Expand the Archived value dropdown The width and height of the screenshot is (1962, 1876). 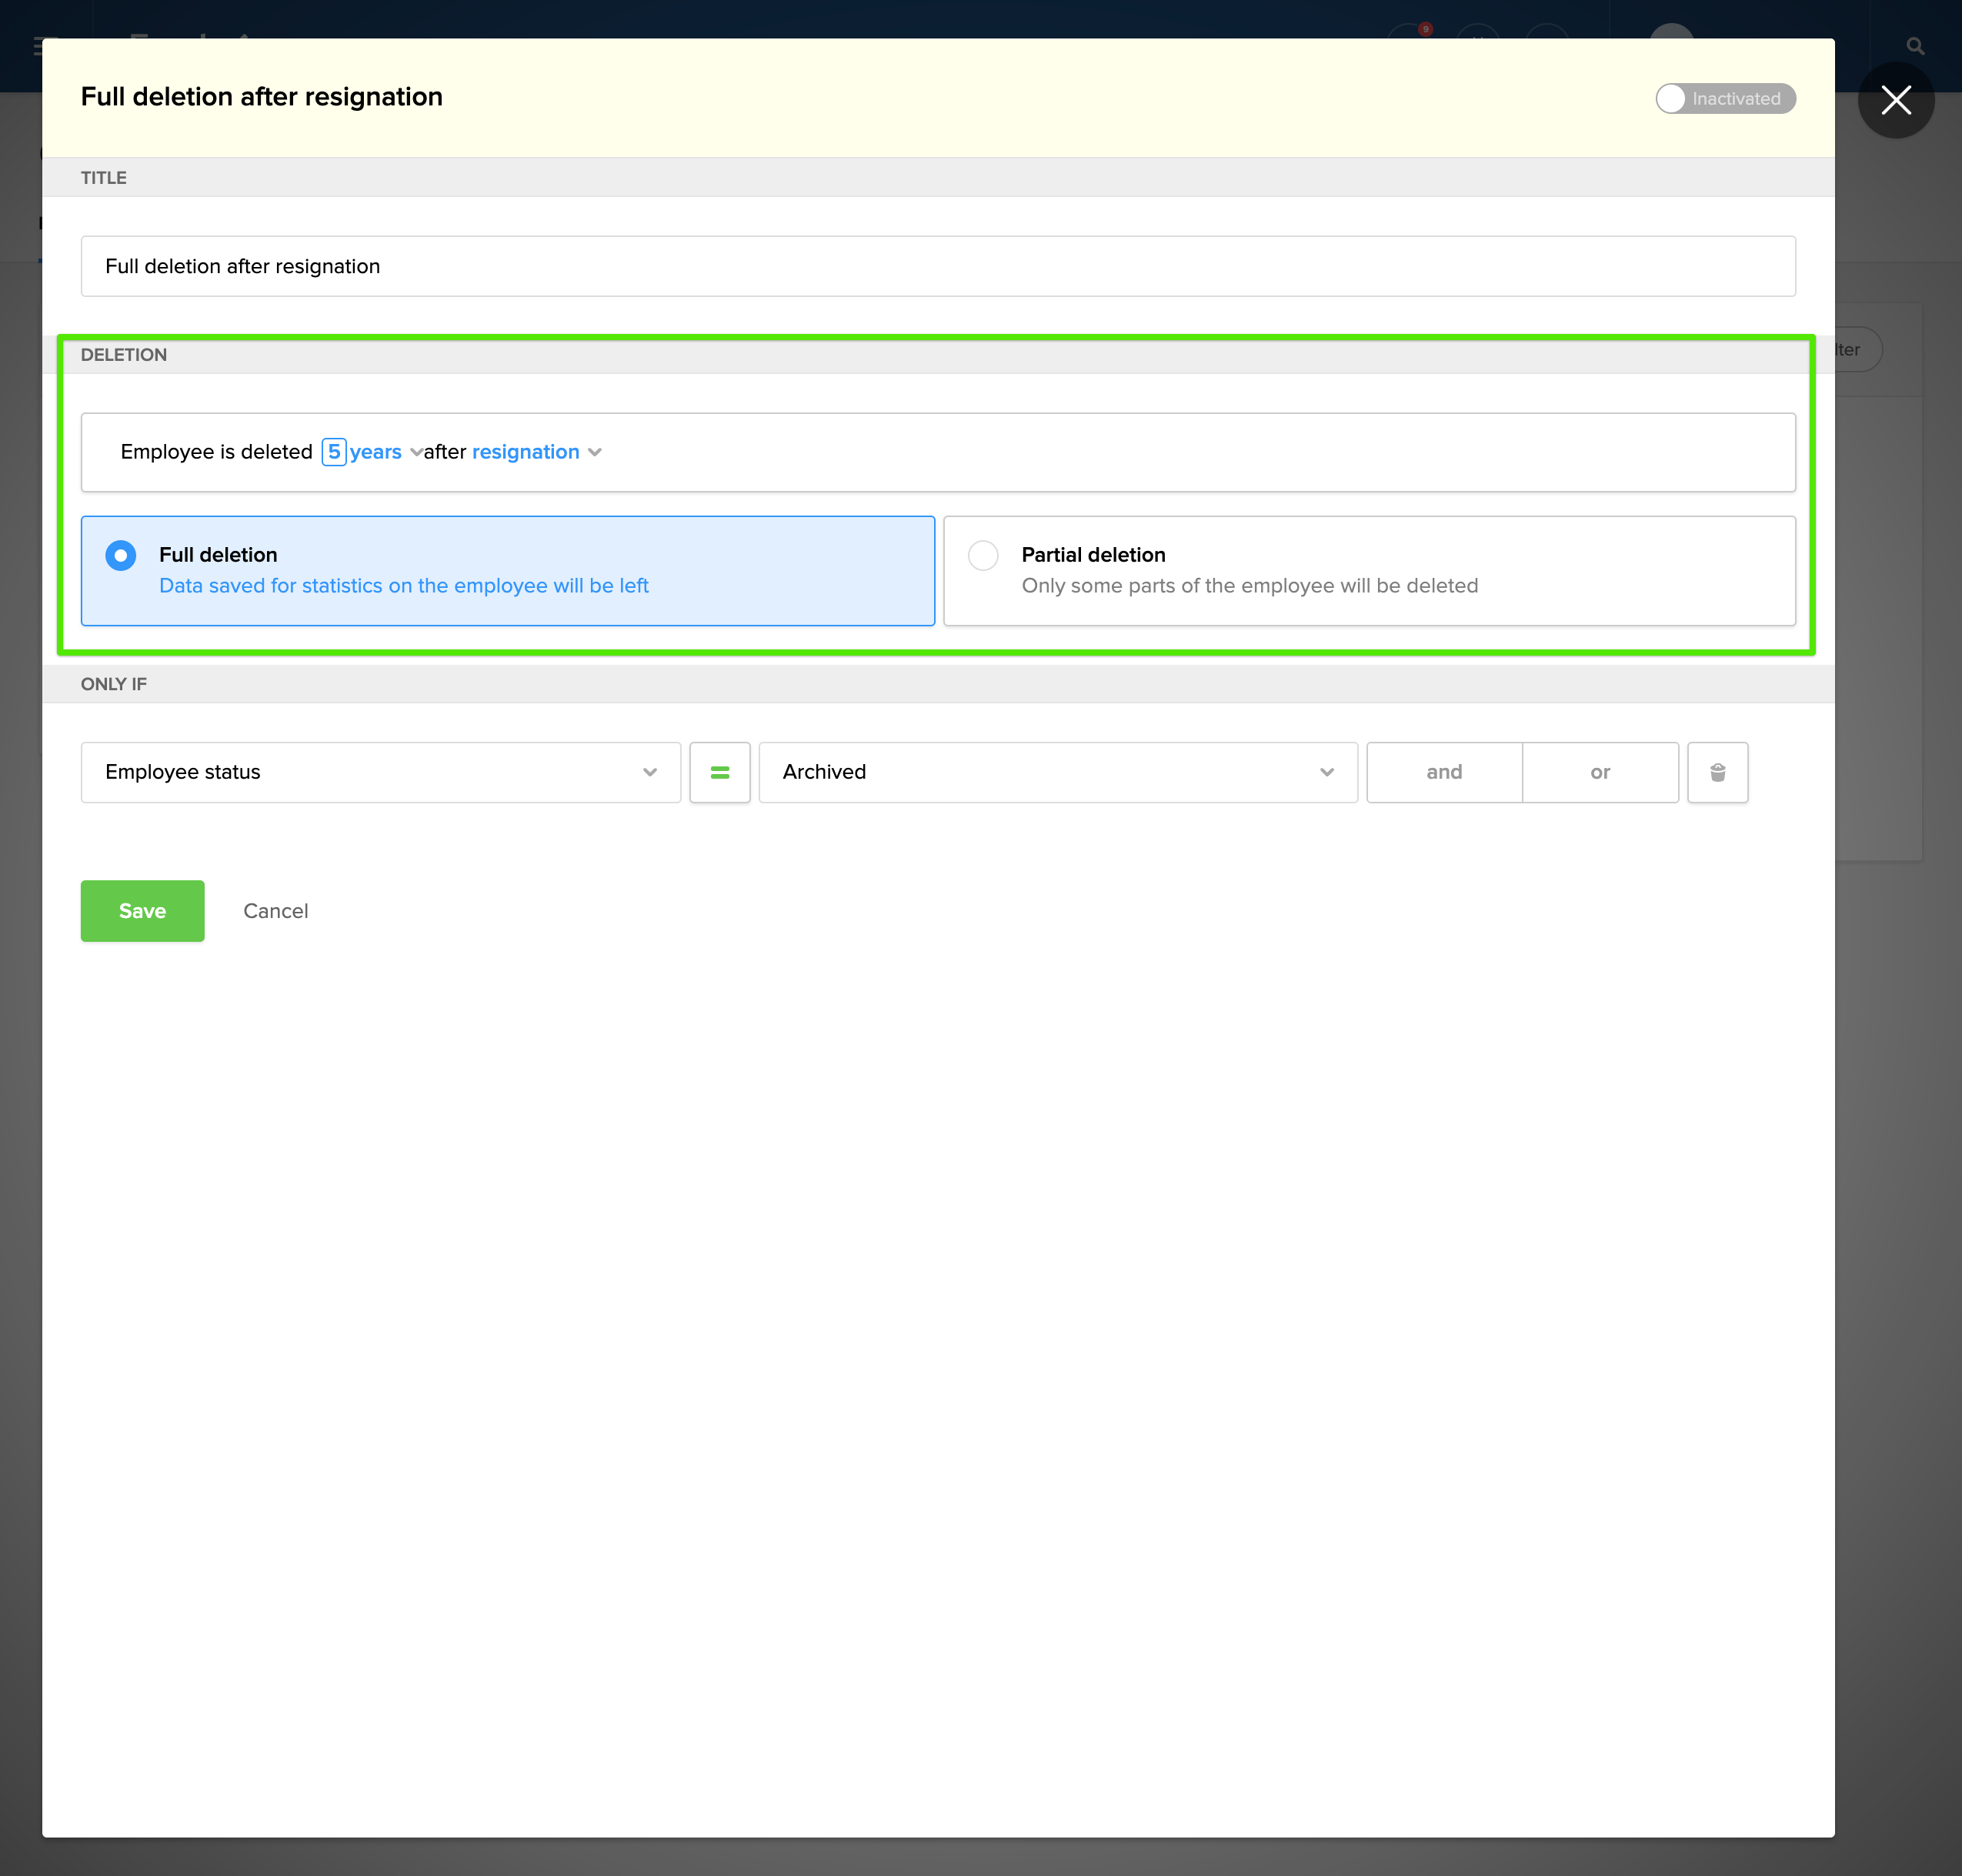1057,772
